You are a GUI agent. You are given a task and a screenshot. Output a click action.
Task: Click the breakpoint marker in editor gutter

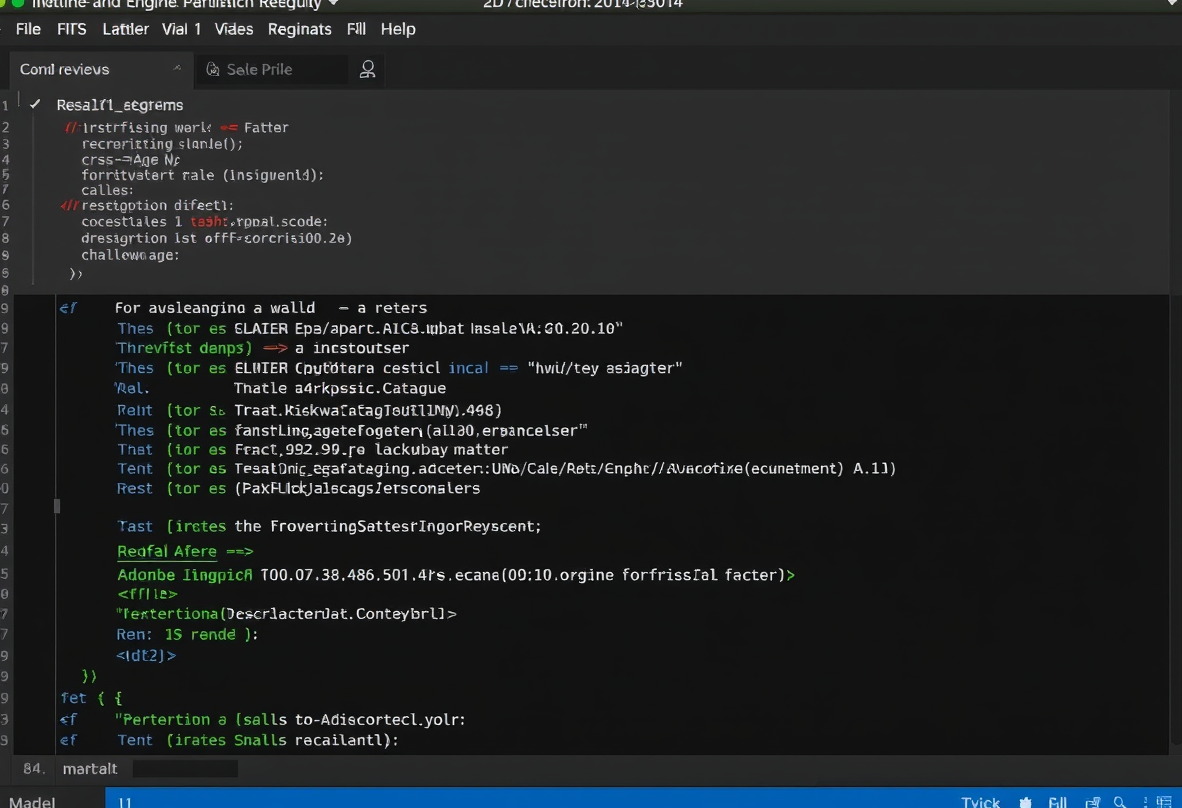pyautogui.click(x=57, y=507)
